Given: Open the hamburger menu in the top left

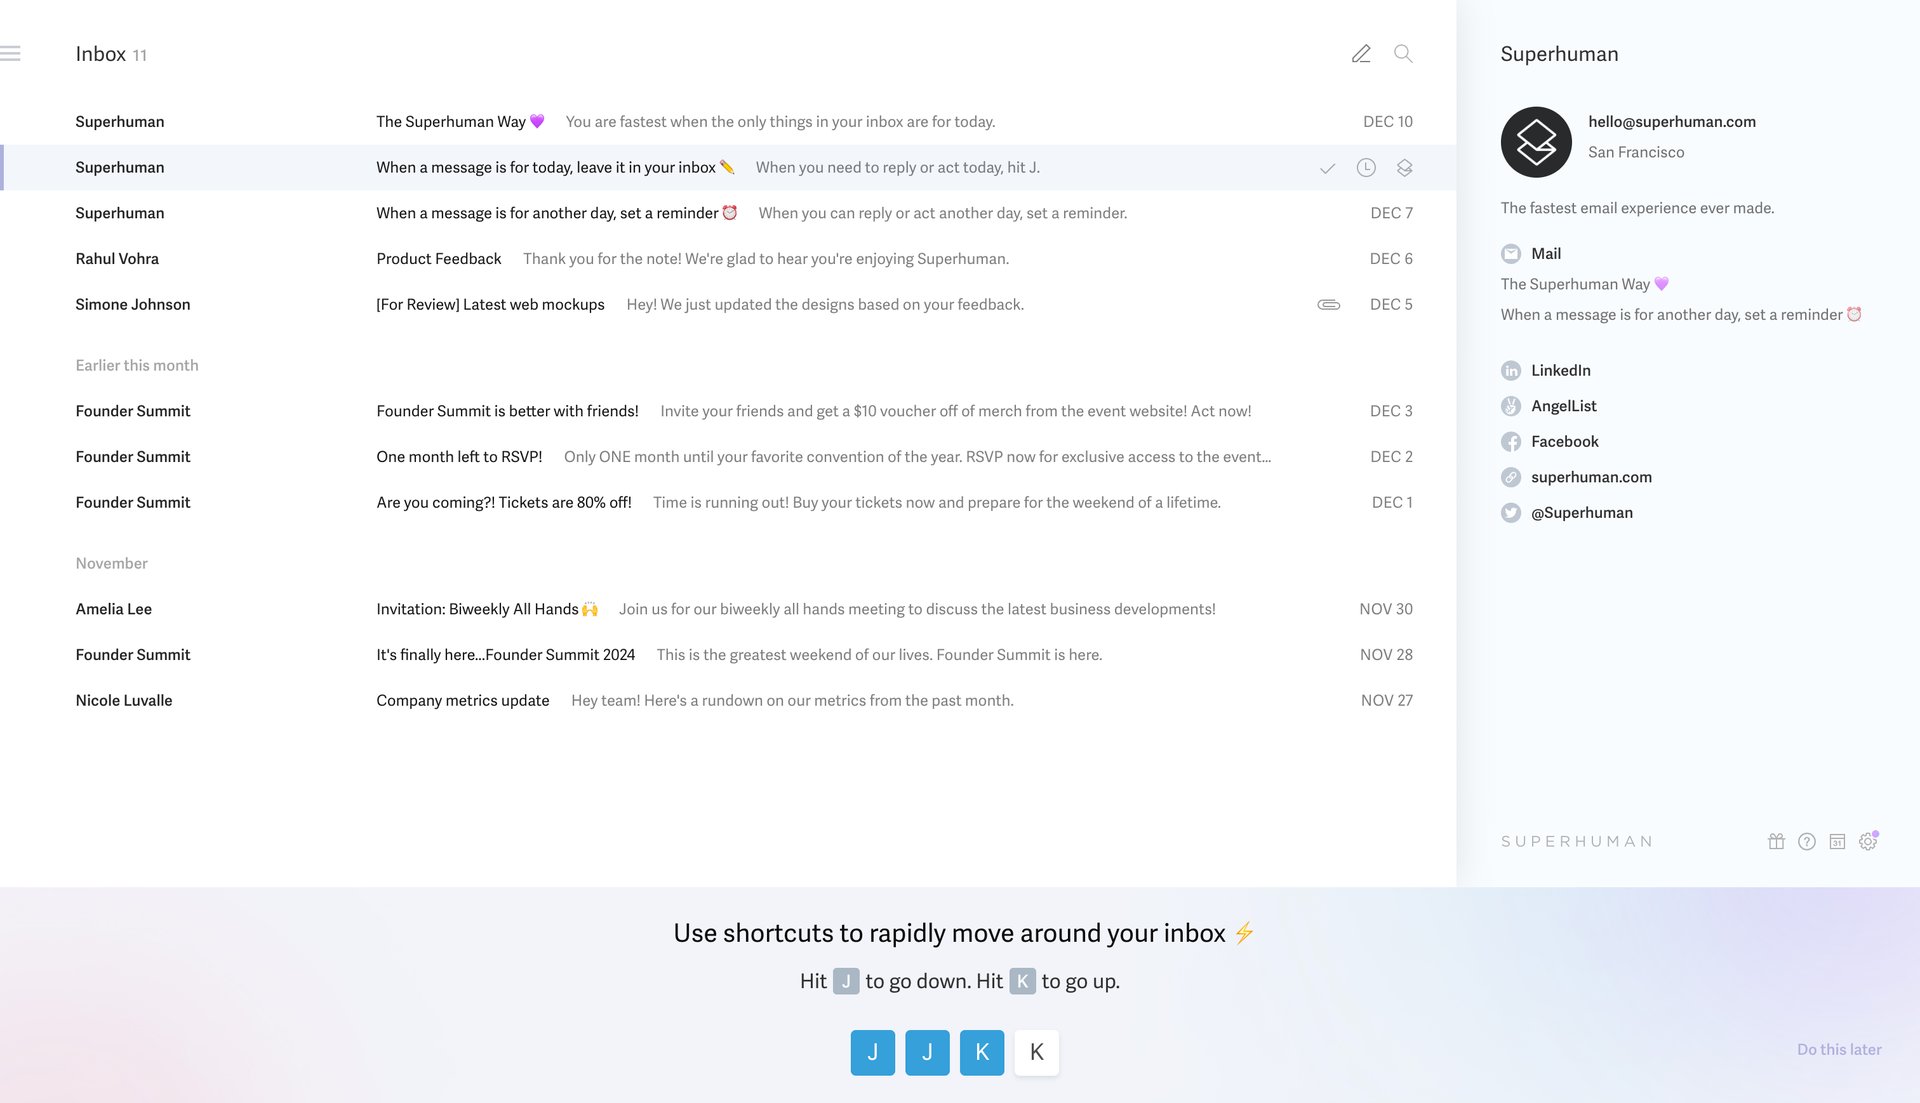Looking at the screenshot, I should [12, 51].
